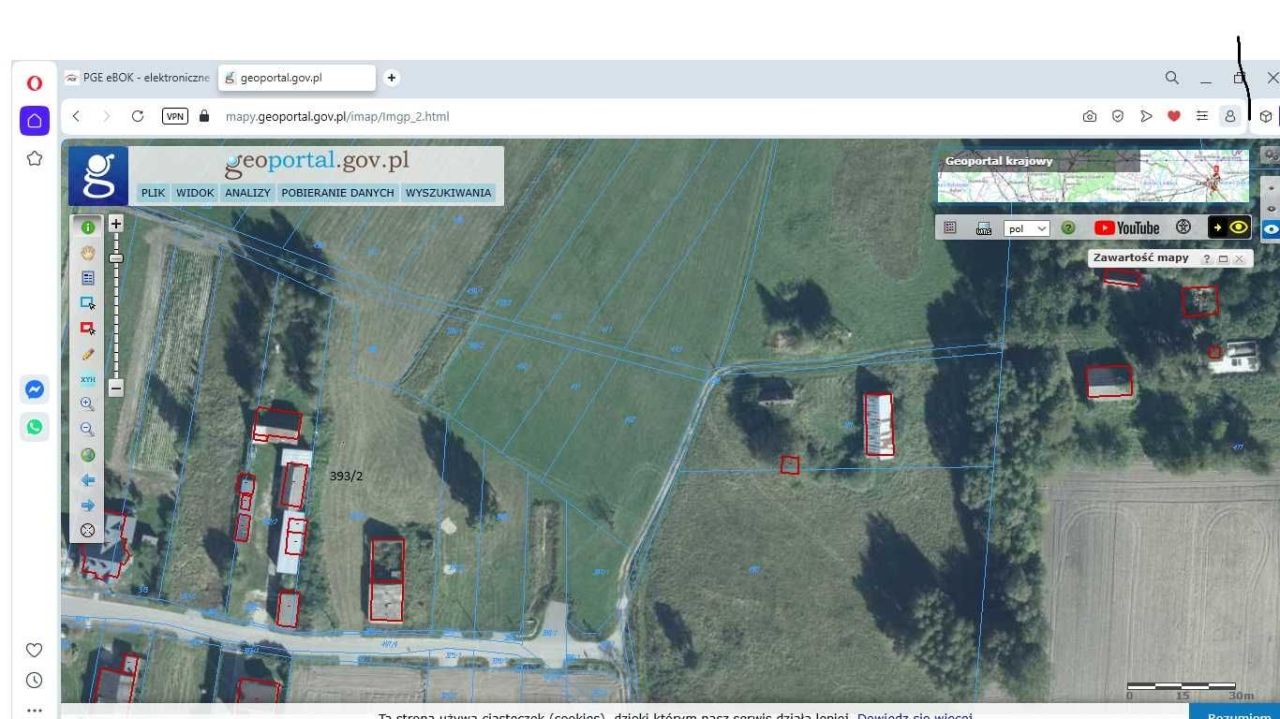Screen dimensions: 1280x719
Task: Select the blue rectangle selection tool
Action: (x=87, y=304)
